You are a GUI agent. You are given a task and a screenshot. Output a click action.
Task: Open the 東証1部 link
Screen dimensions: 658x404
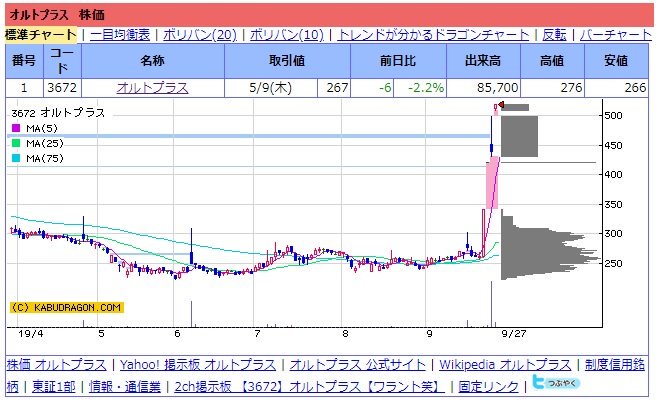click(54, 386)
